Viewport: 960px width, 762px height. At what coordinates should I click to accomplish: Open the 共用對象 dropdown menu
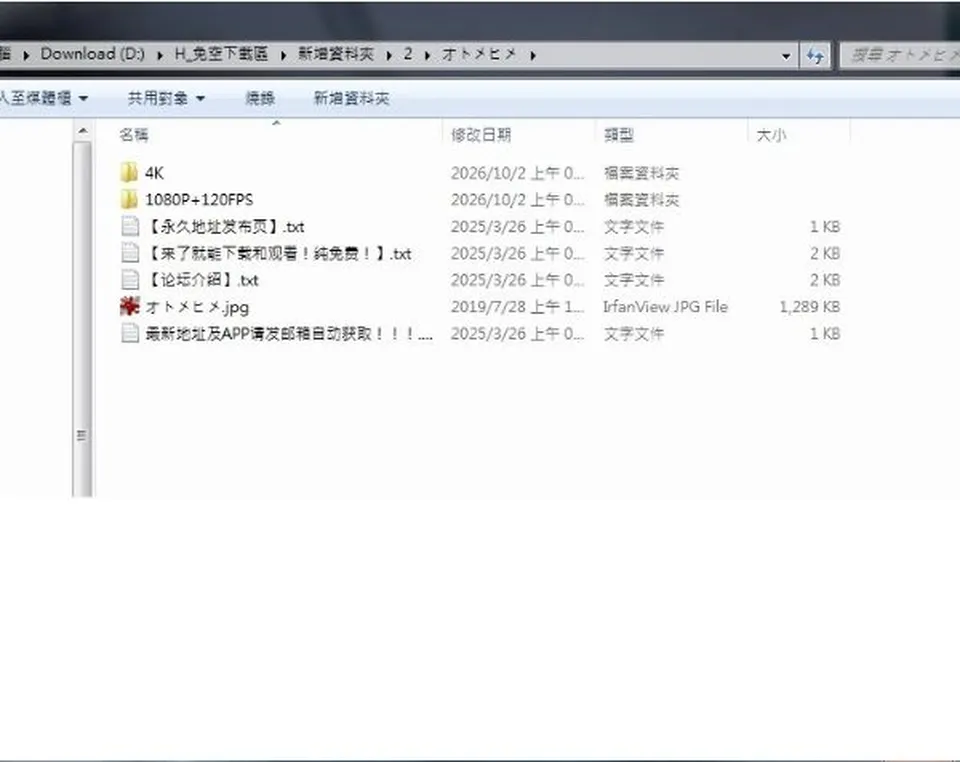pos(166,98)
